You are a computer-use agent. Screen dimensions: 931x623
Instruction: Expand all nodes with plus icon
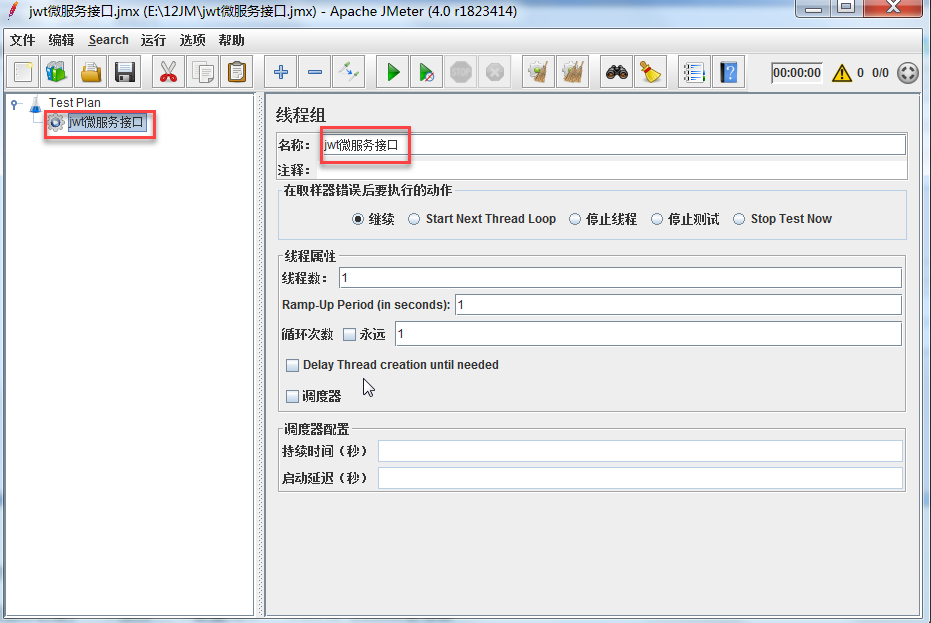click(x=281, y=72)
